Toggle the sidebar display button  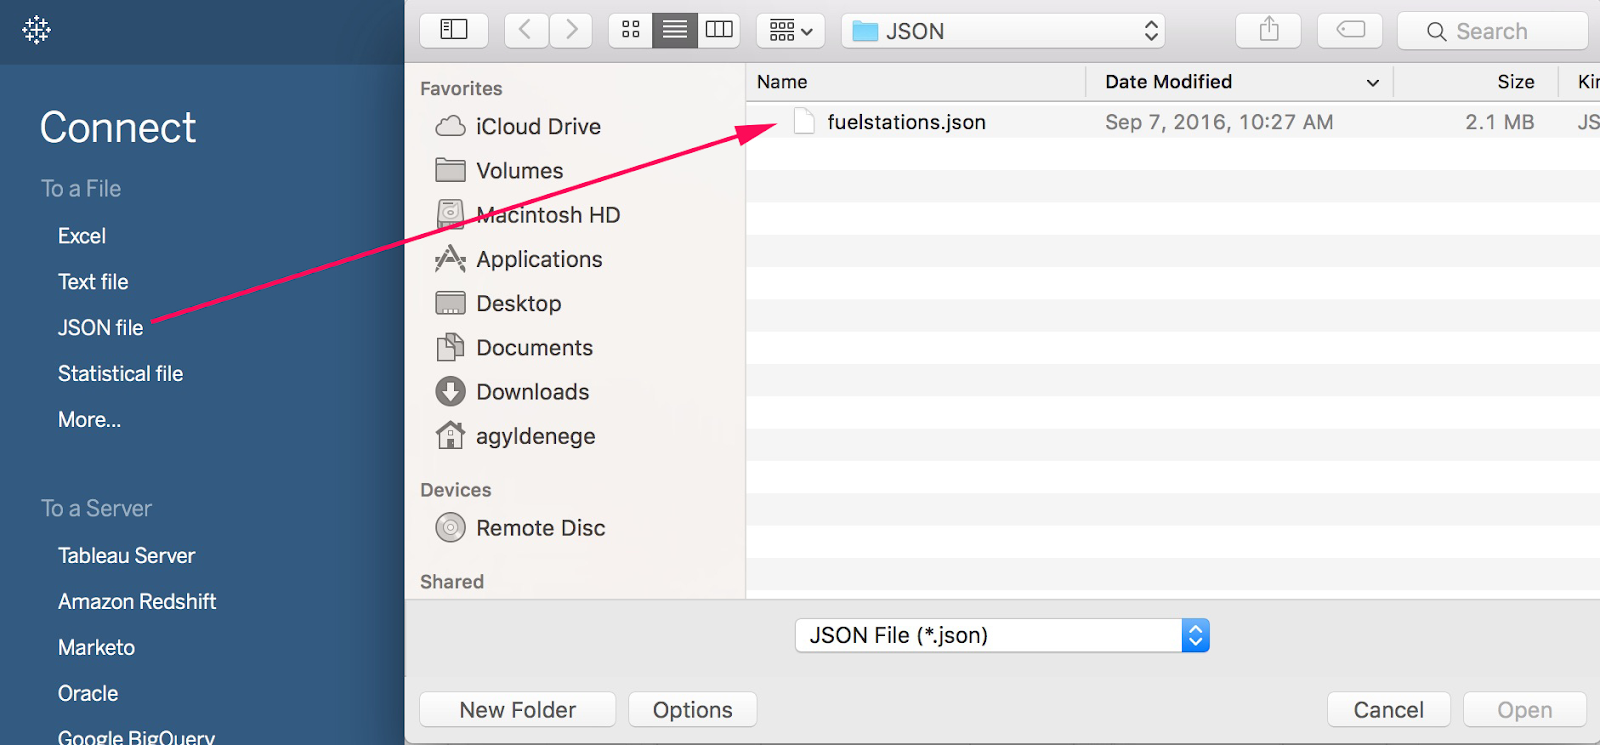(x=454, y=30)
